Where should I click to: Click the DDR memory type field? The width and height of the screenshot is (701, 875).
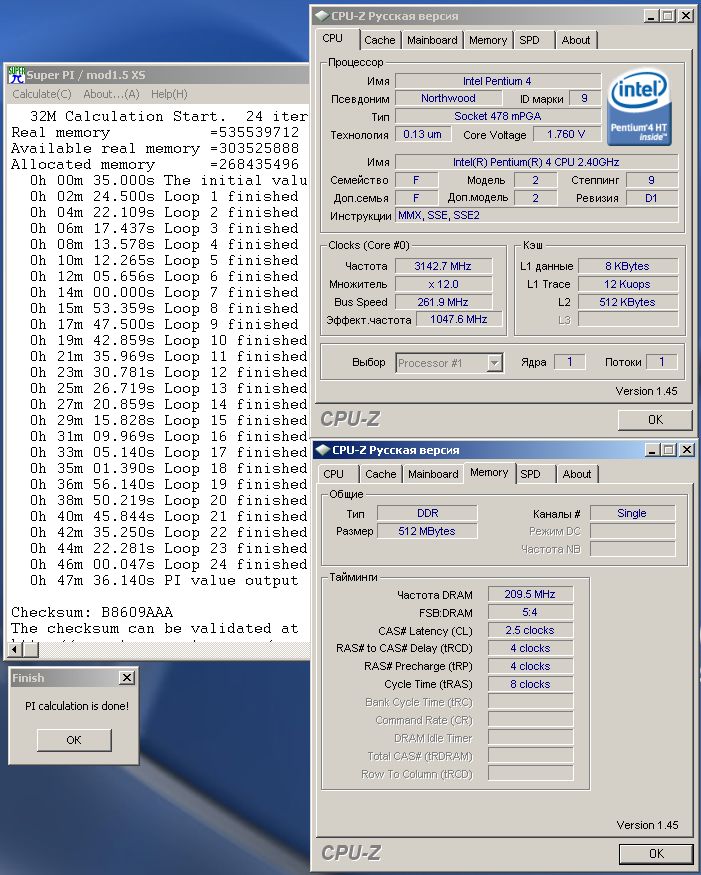pos(428,513)
